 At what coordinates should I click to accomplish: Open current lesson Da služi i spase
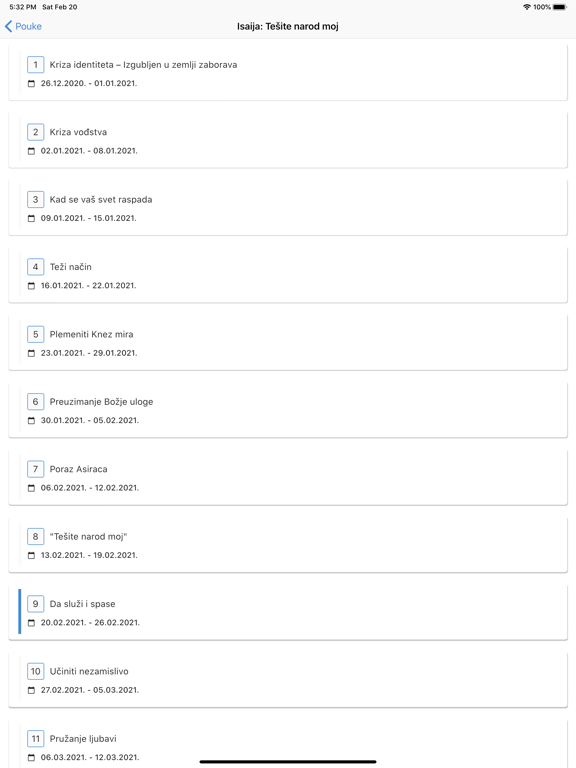(x=288, y=612)
